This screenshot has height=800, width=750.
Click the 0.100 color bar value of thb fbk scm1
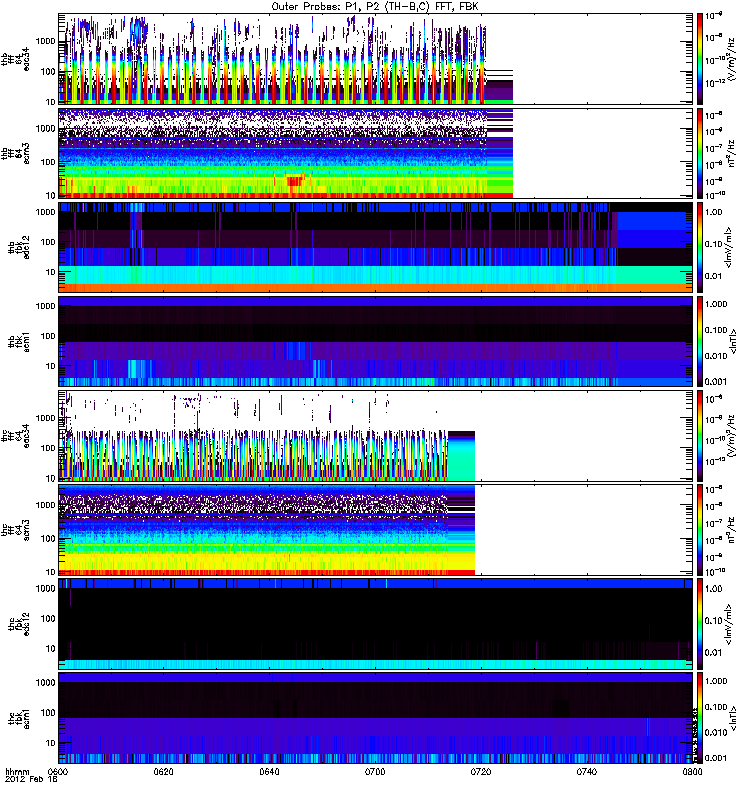click(716, 330)
